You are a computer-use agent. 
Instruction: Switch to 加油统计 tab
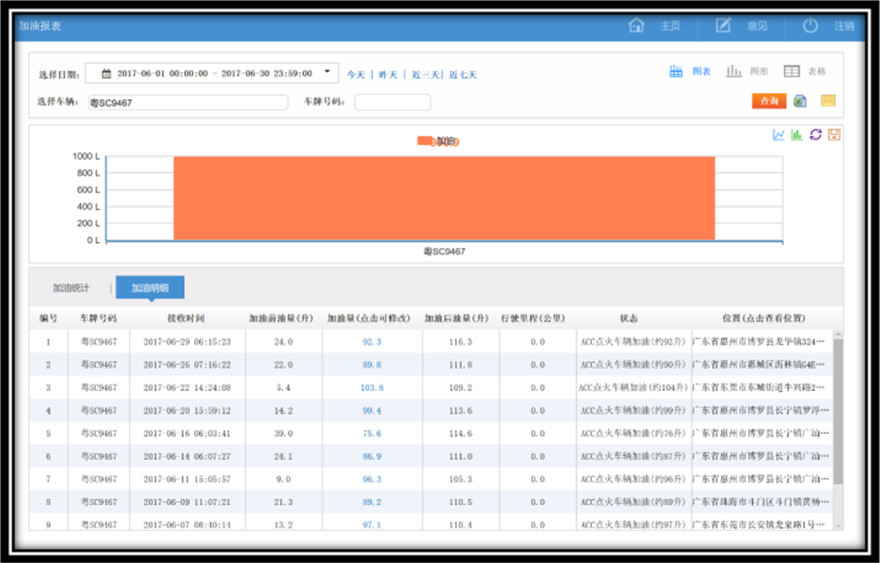tap(71, 288)
